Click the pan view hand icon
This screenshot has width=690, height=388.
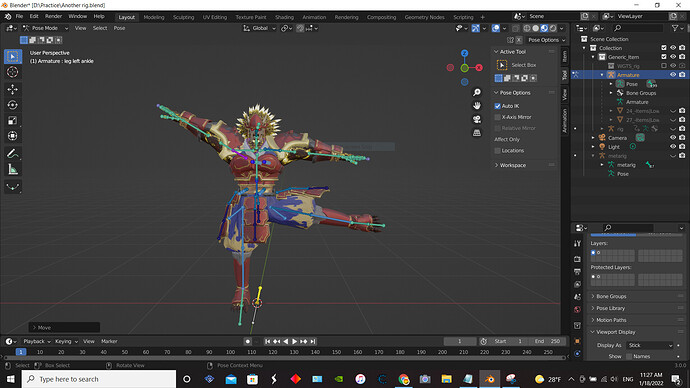click(x=477, y=106)
